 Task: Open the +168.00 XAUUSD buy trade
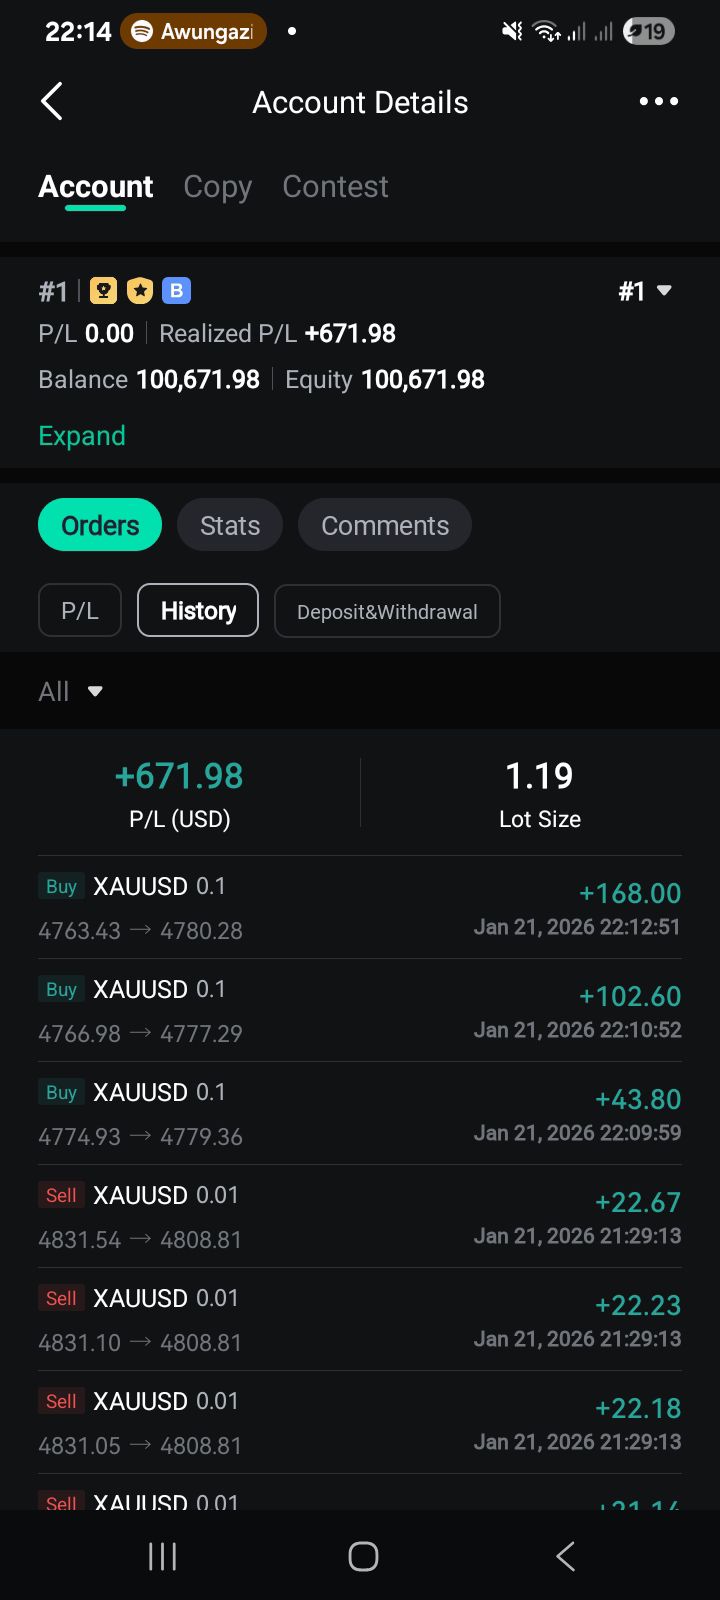(x=360, y=908)
